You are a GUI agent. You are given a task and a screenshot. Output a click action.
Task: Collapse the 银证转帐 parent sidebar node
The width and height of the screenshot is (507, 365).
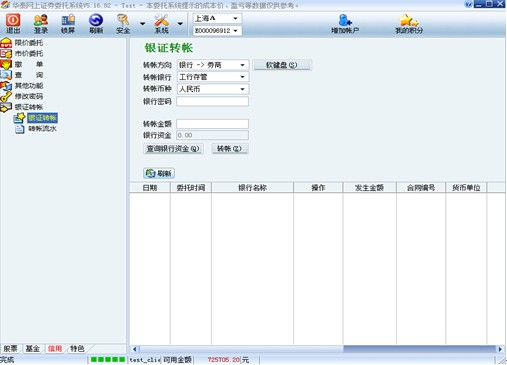coord(29,107)
